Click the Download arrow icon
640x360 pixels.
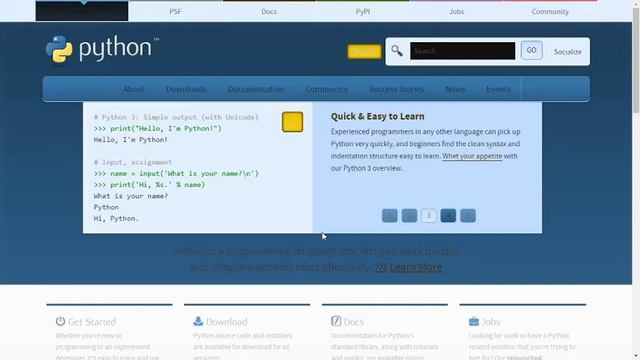[198, 321]
